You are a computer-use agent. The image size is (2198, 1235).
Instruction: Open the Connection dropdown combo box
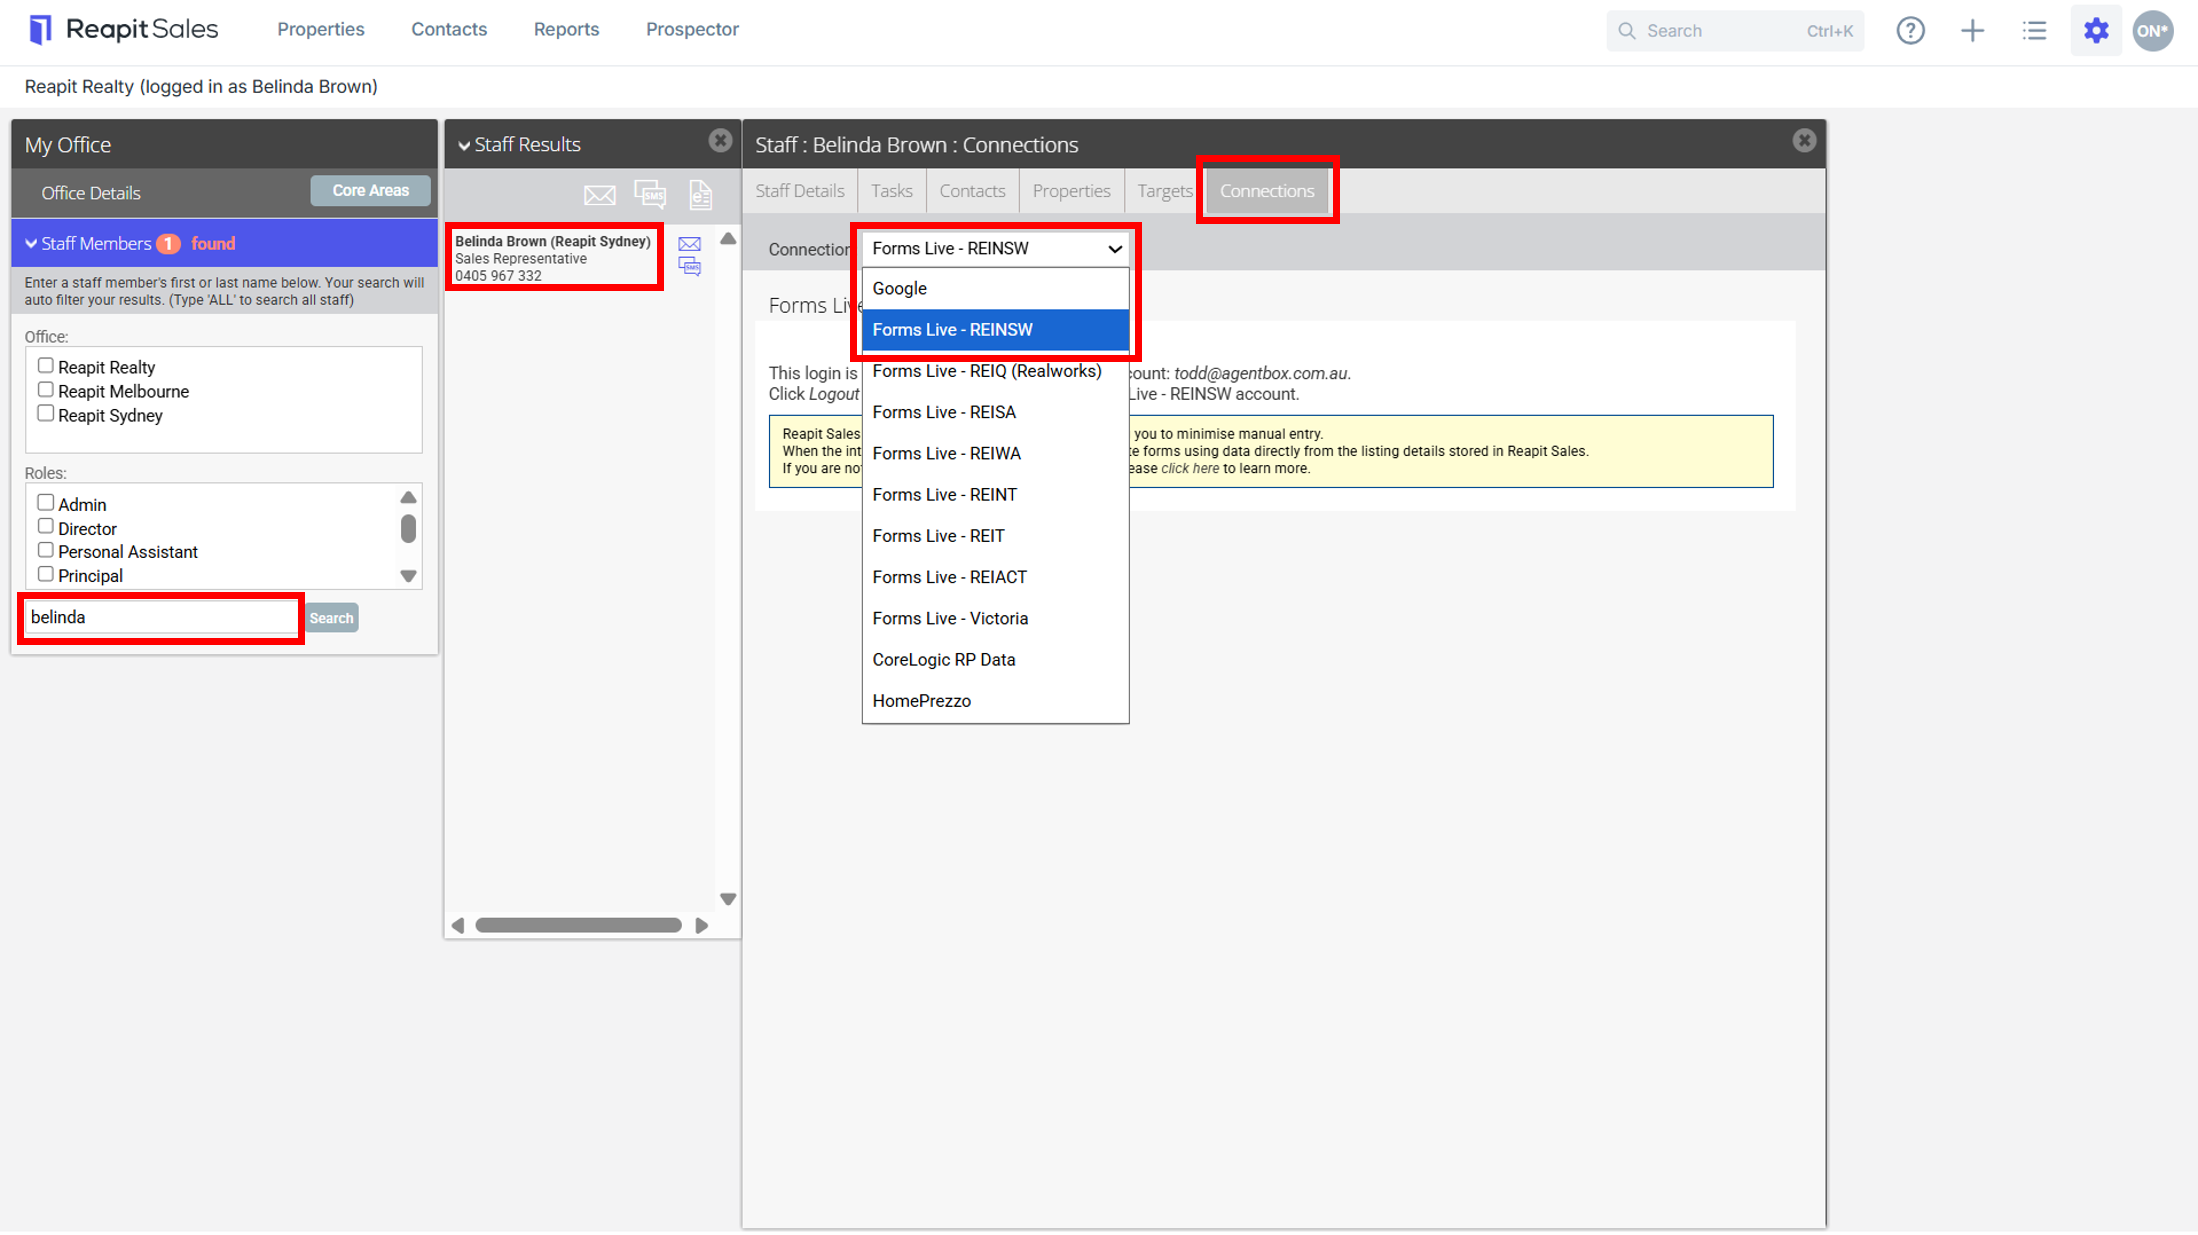pos(995,249)
